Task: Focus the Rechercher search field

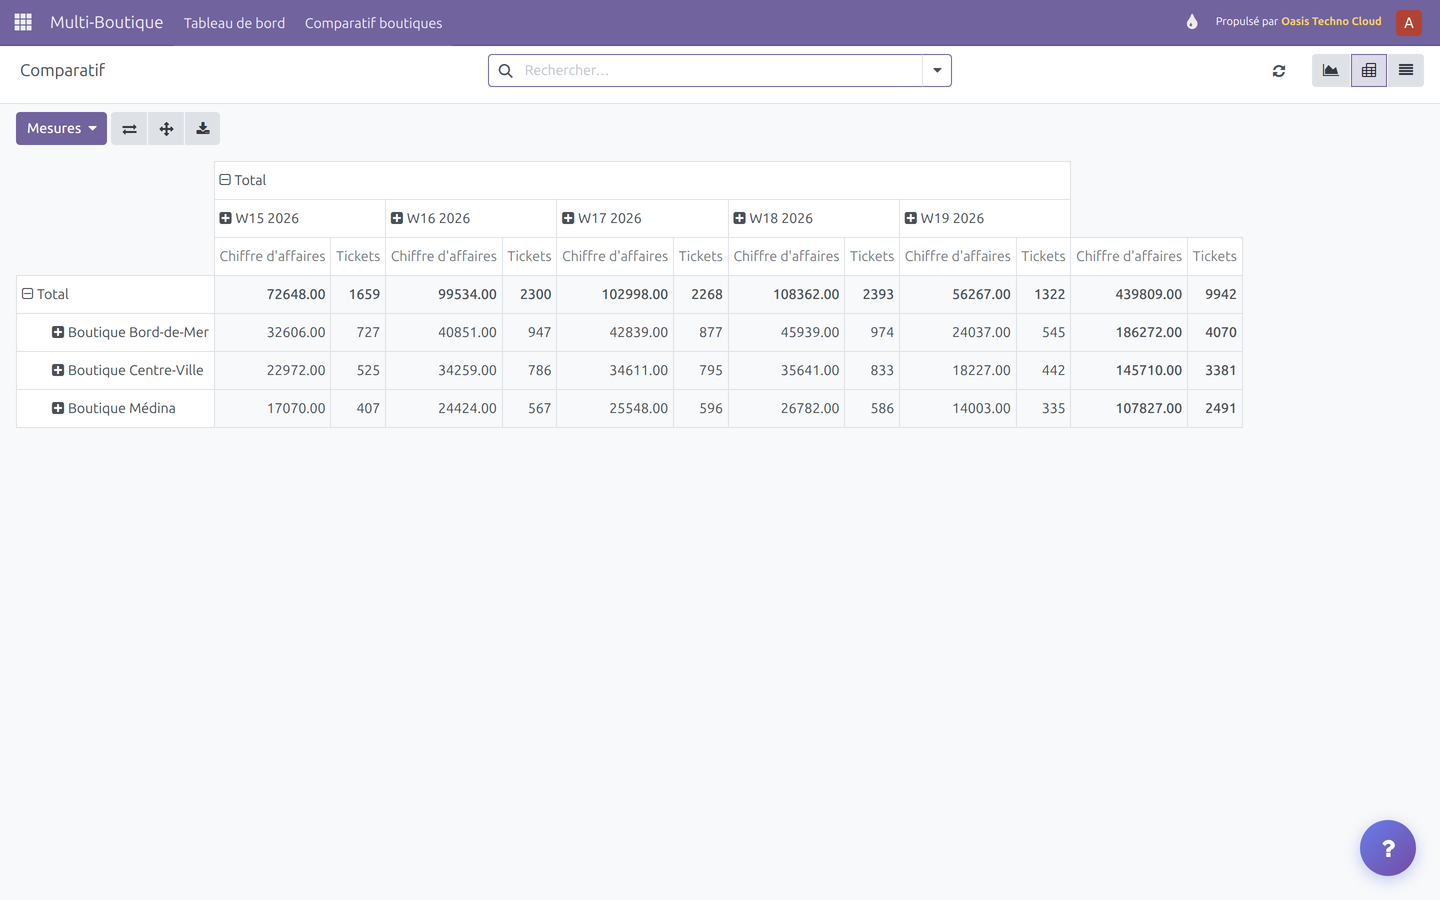Action: (x=720, y=71)
